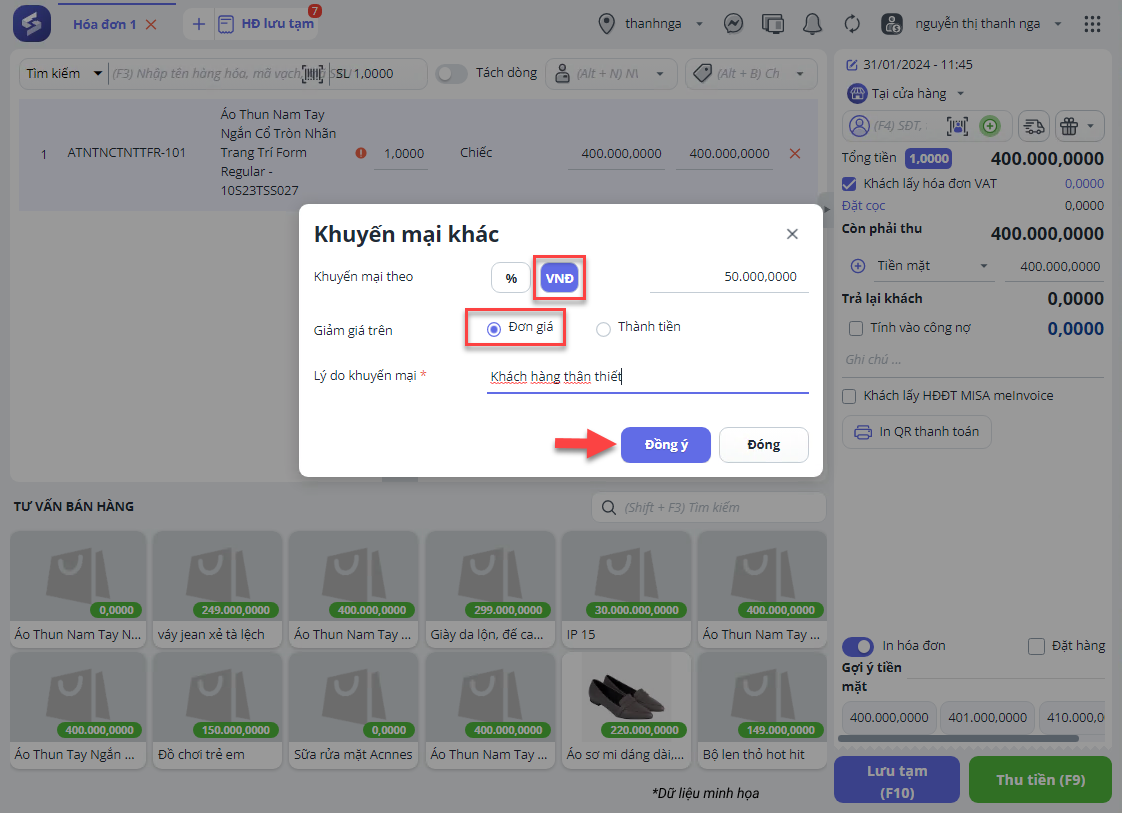Check Khách lấy HĐĐT MISA meInvoice
Image resolution: width=1122 pixels, height=813 pixels.
coord(849,396)
